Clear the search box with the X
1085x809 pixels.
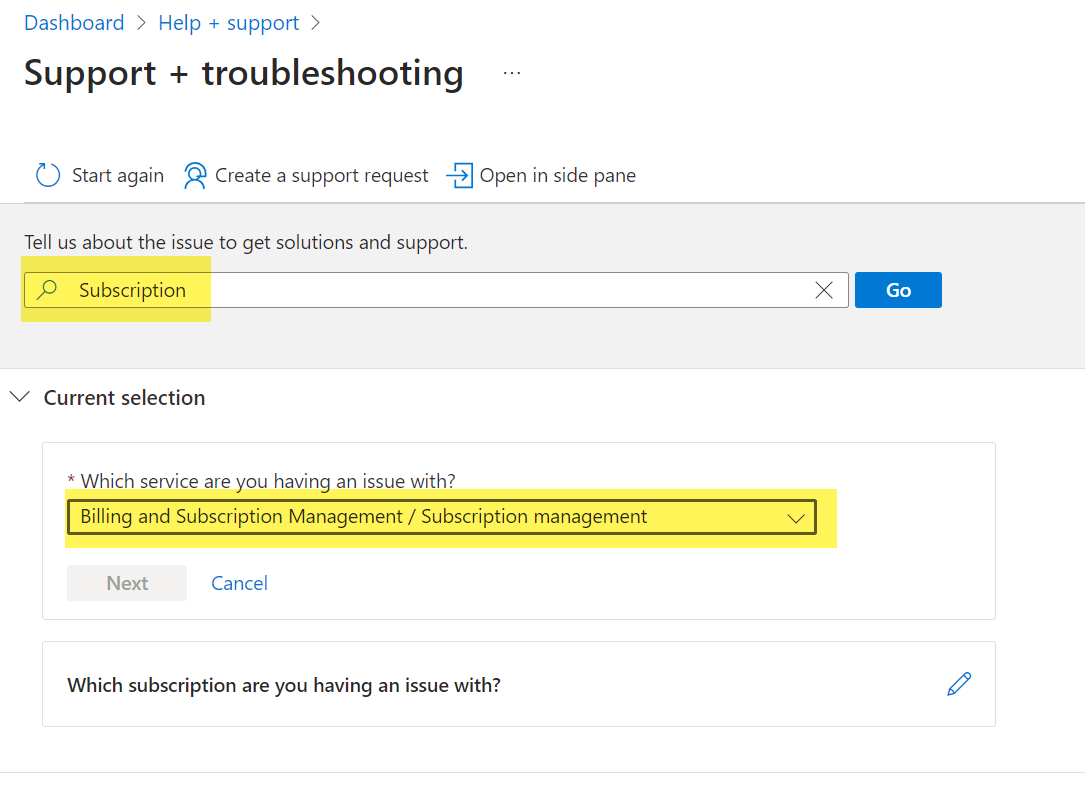point(823,290)
